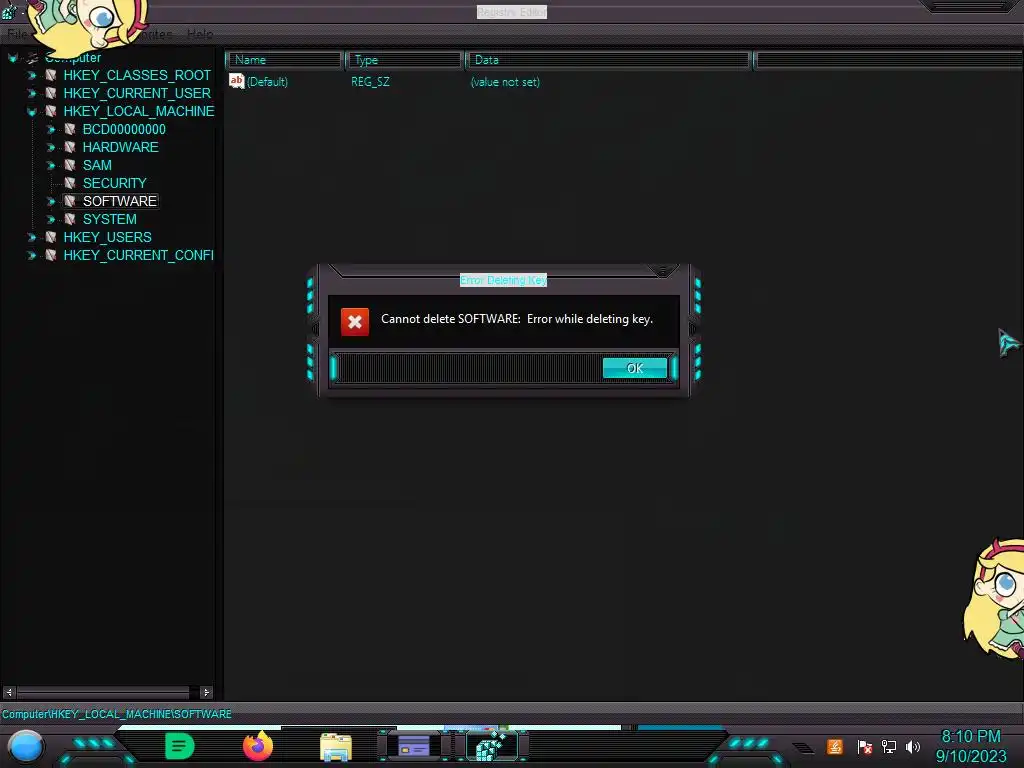The width and height of the screenshot is (1024, 768).
Task: Click the folder icon next to SYSTEM
Action: pyautogui.click(x=70, y=219)
